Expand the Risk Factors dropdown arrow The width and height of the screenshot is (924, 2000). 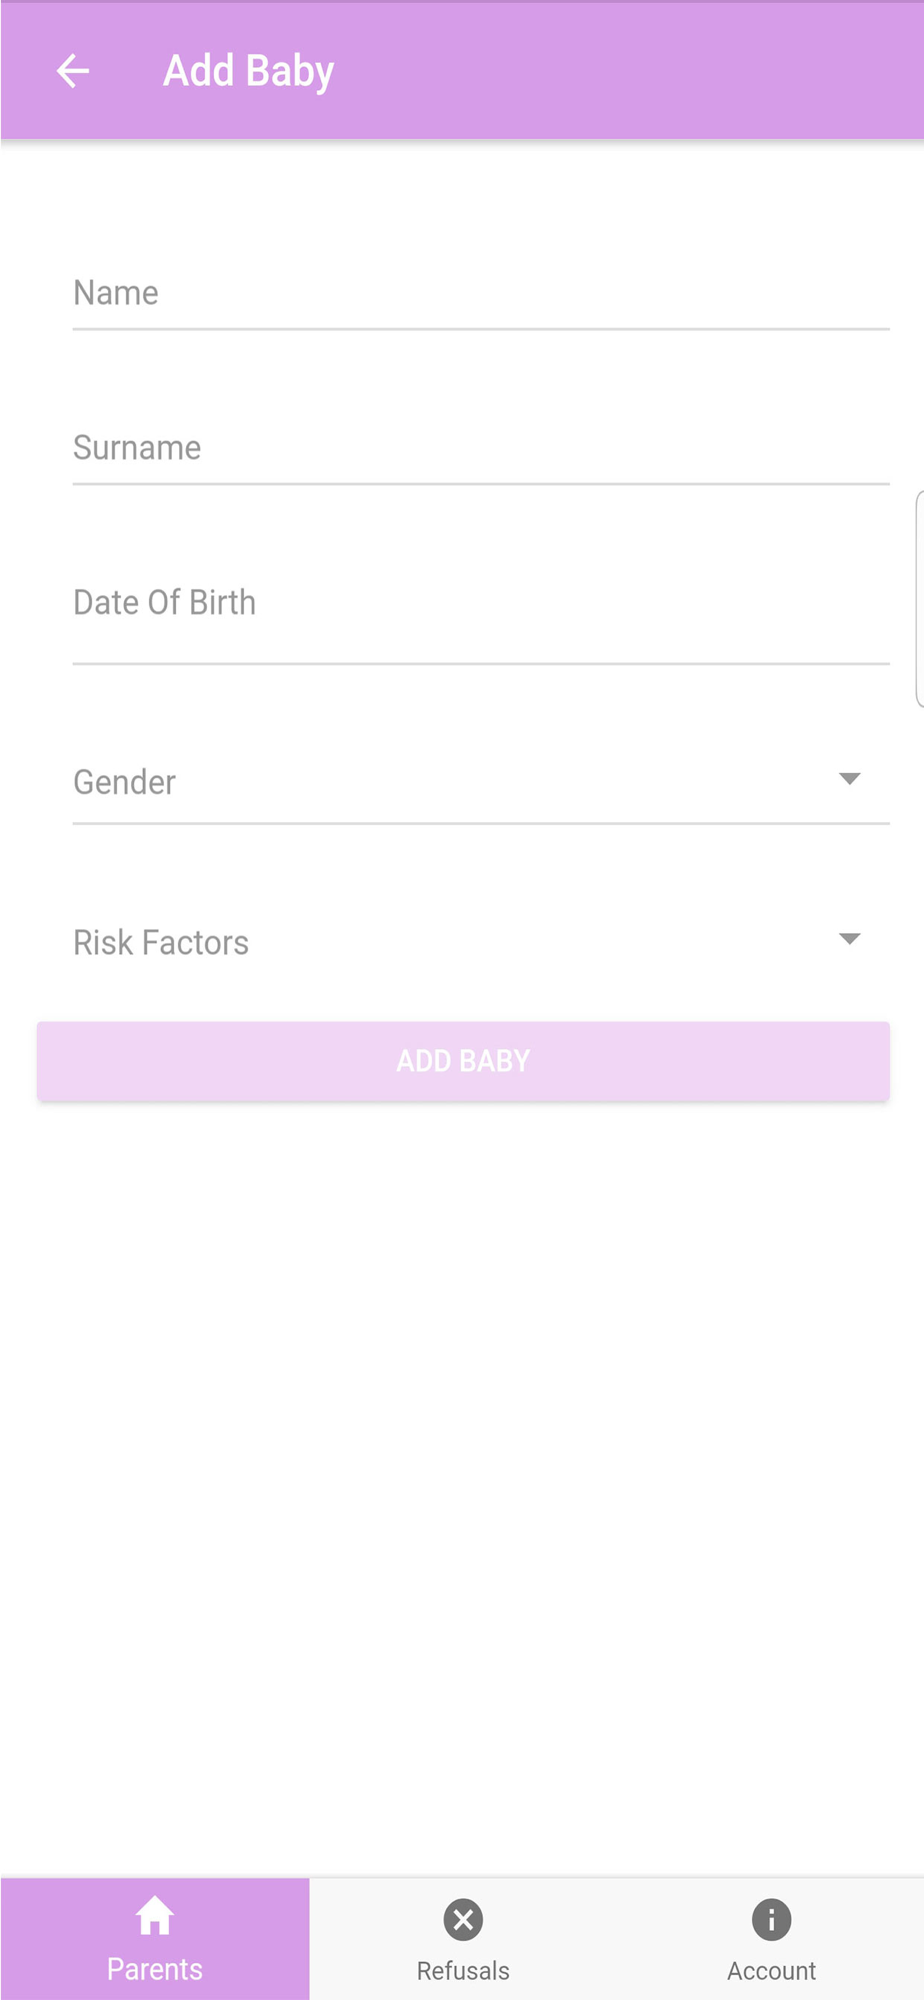coord(849,939)
